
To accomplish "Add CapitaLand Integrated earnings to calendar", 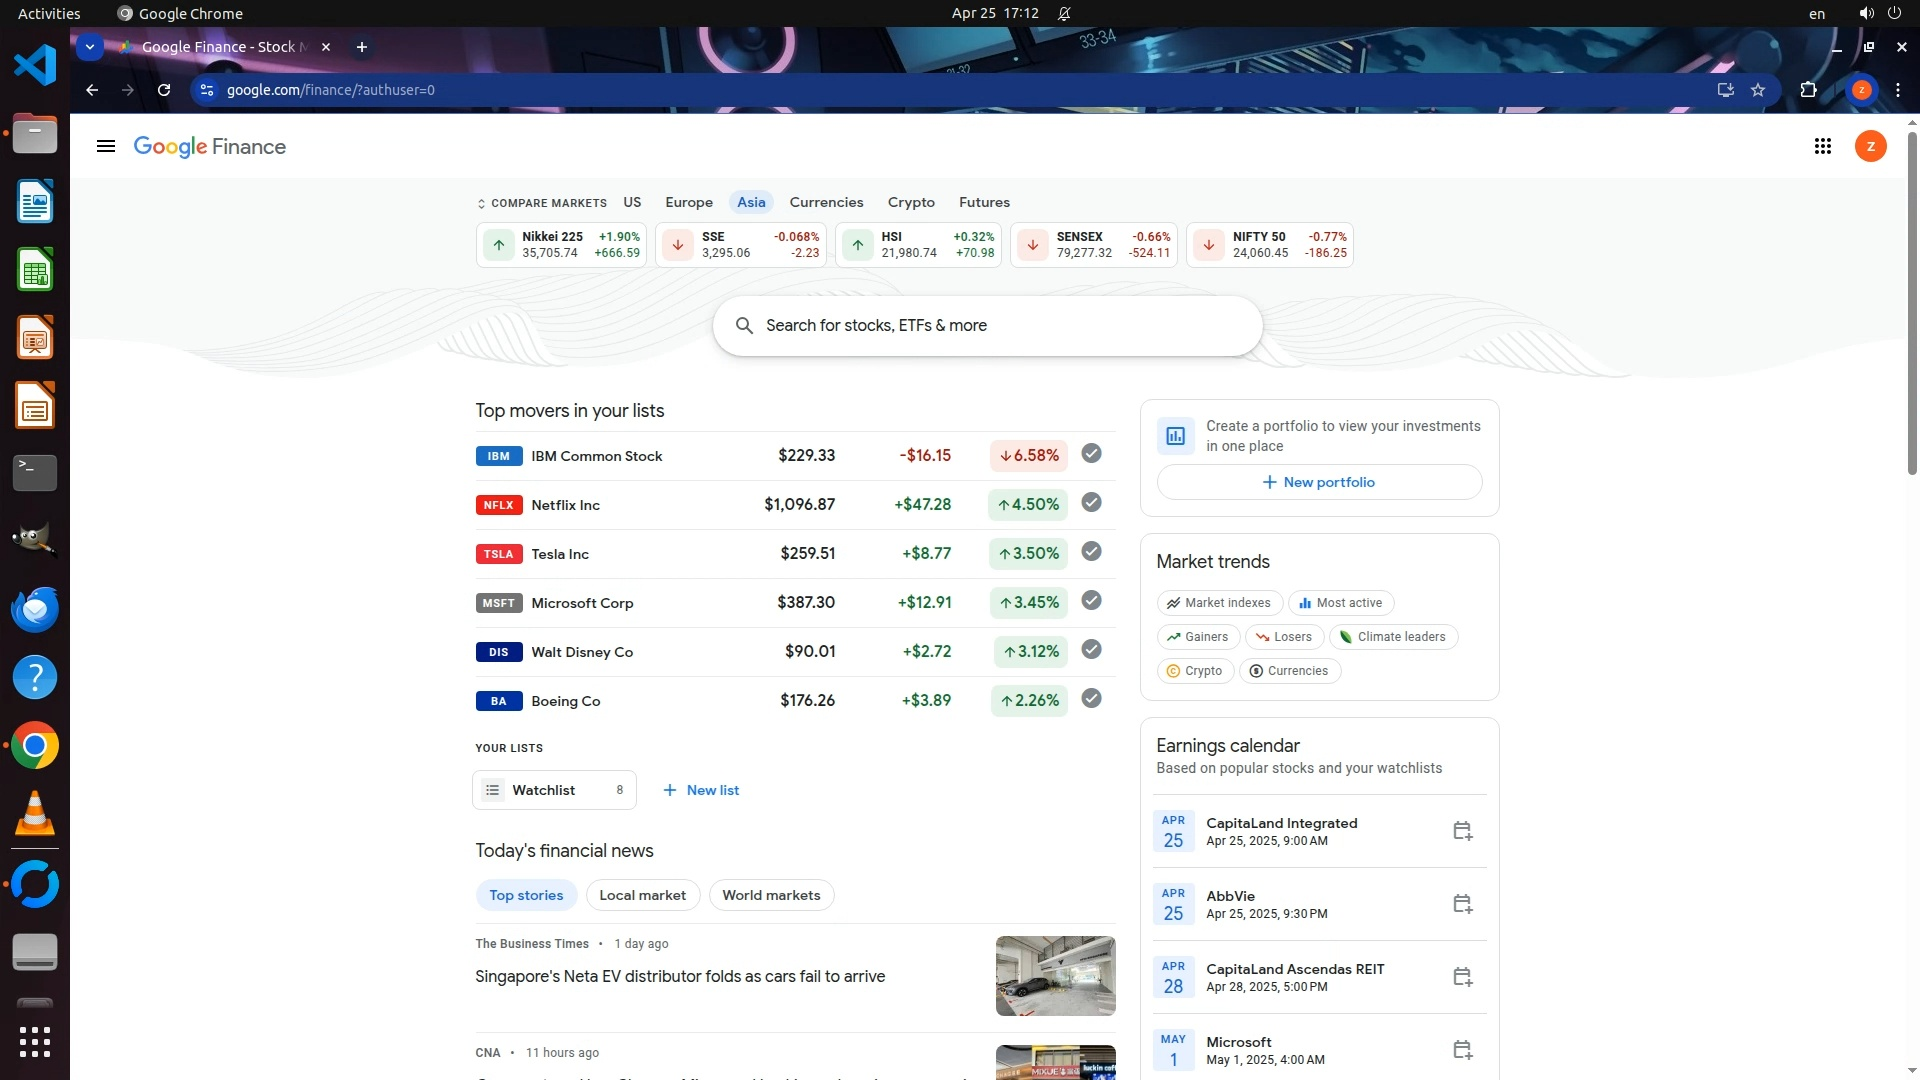I will point(1462,831).
